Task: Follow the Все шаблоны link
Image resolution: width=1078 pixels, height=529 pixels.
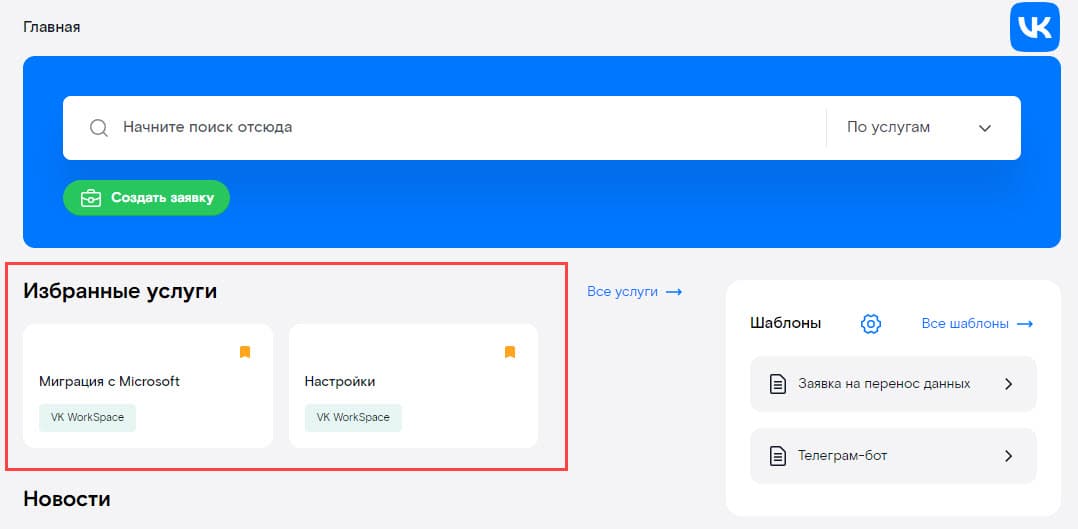Action: [965, 323]
